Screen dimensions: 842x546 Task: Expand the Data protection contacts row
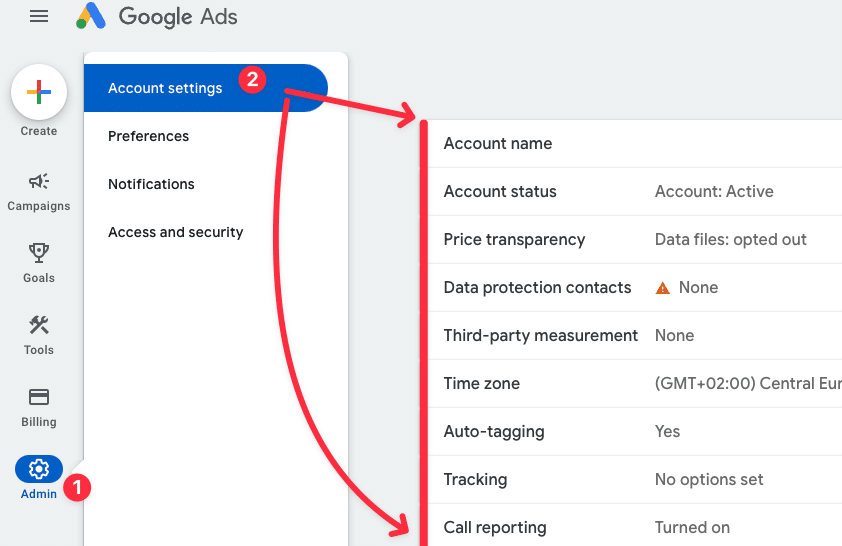pos(635,287)
